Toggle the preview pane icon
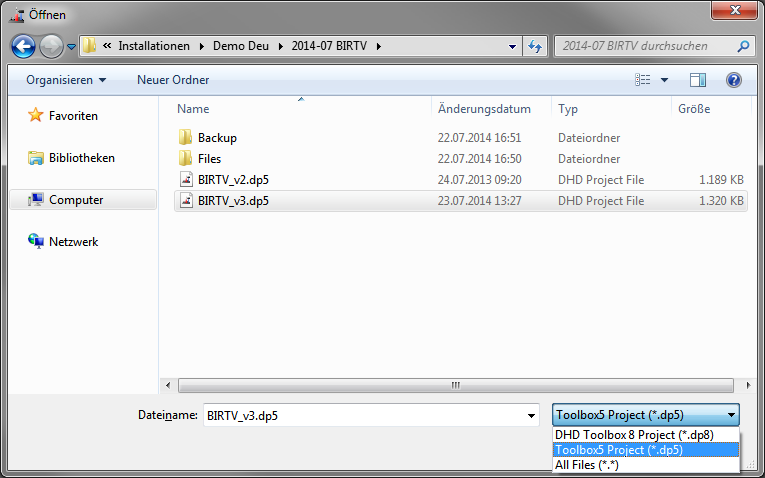Viewport: 765px width, 478px height. [x=698, y=80]
